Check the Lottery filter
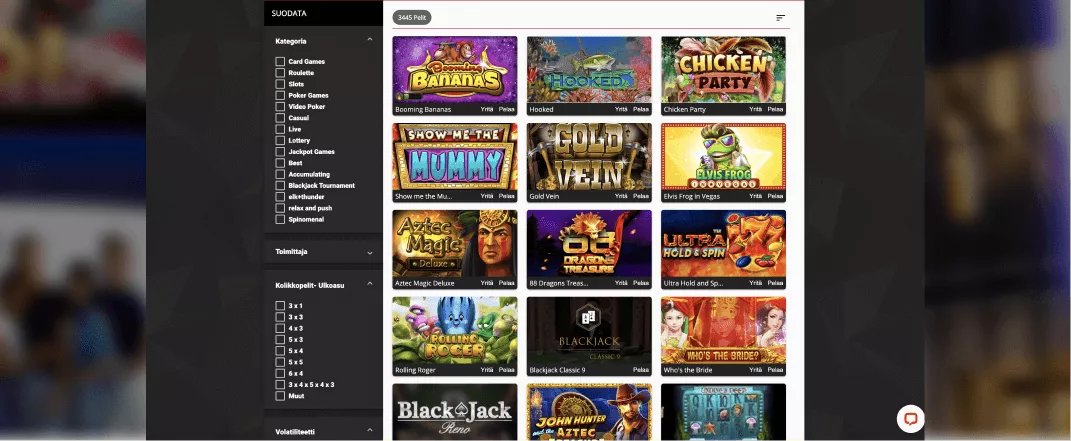This screenshot has height=441, width=1071. [280, 141]
